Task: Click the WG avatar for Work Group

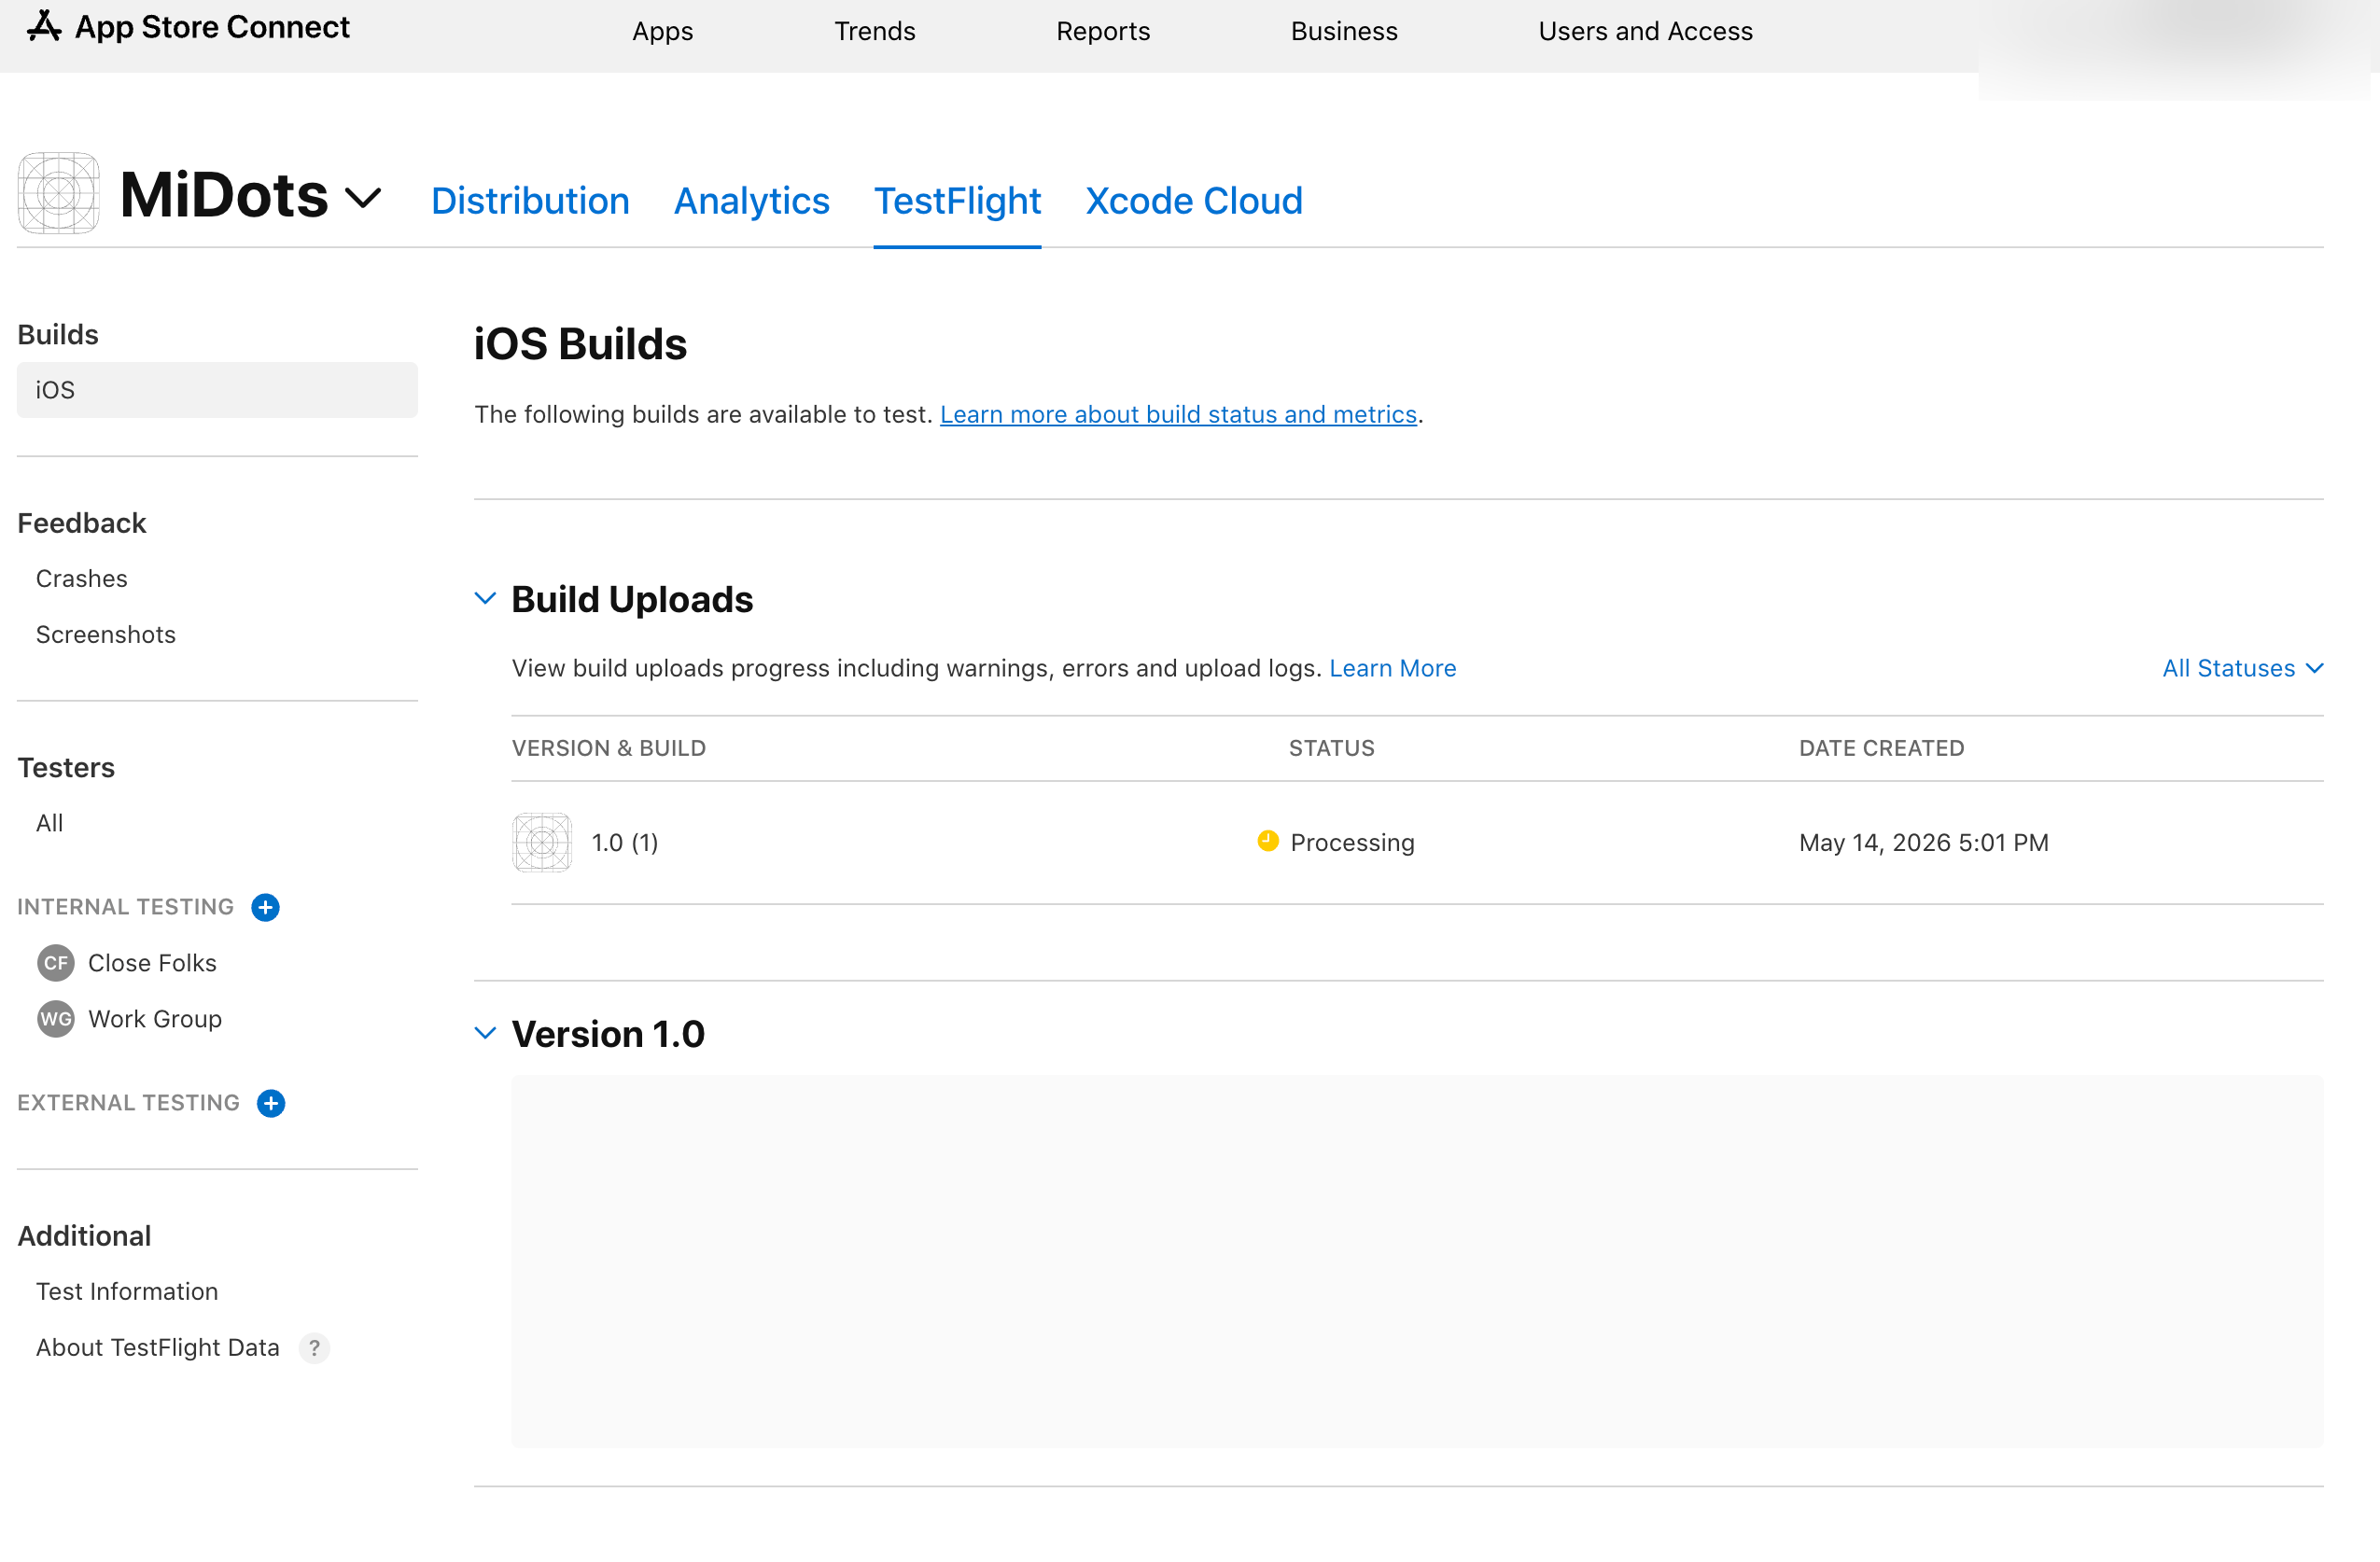Action: (56, 1019)
